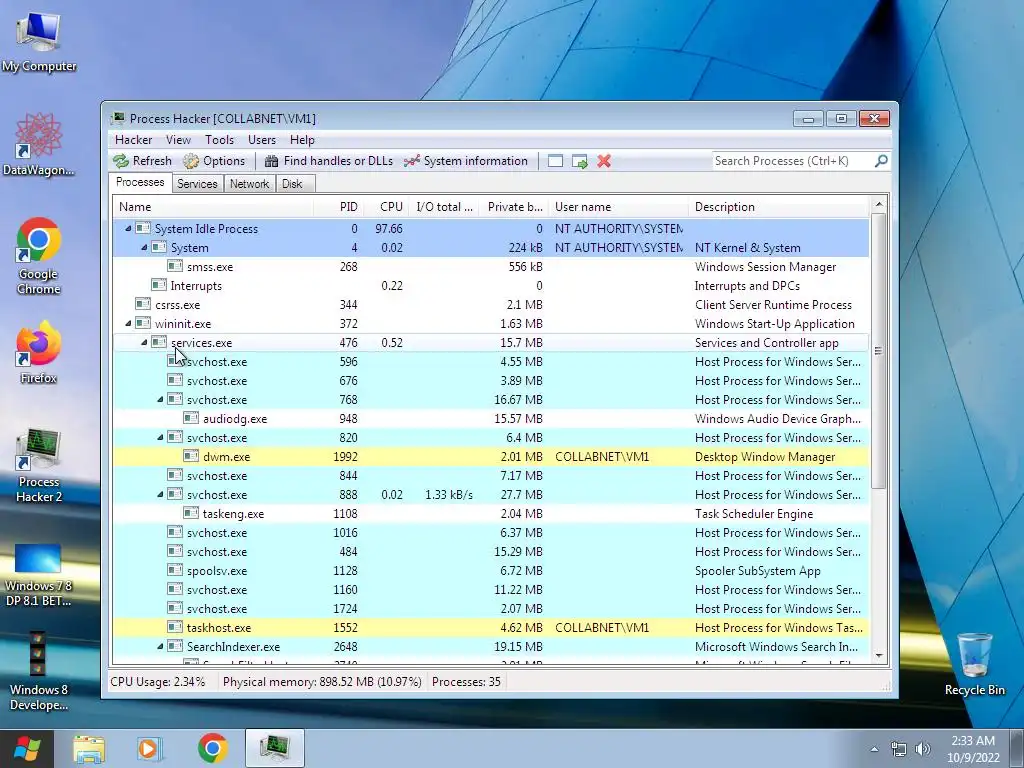Viewport: 1024px width, 768px height.
Task: Open My Computer desktop icon
Action: pyautogui.click(x=39, y=43)
